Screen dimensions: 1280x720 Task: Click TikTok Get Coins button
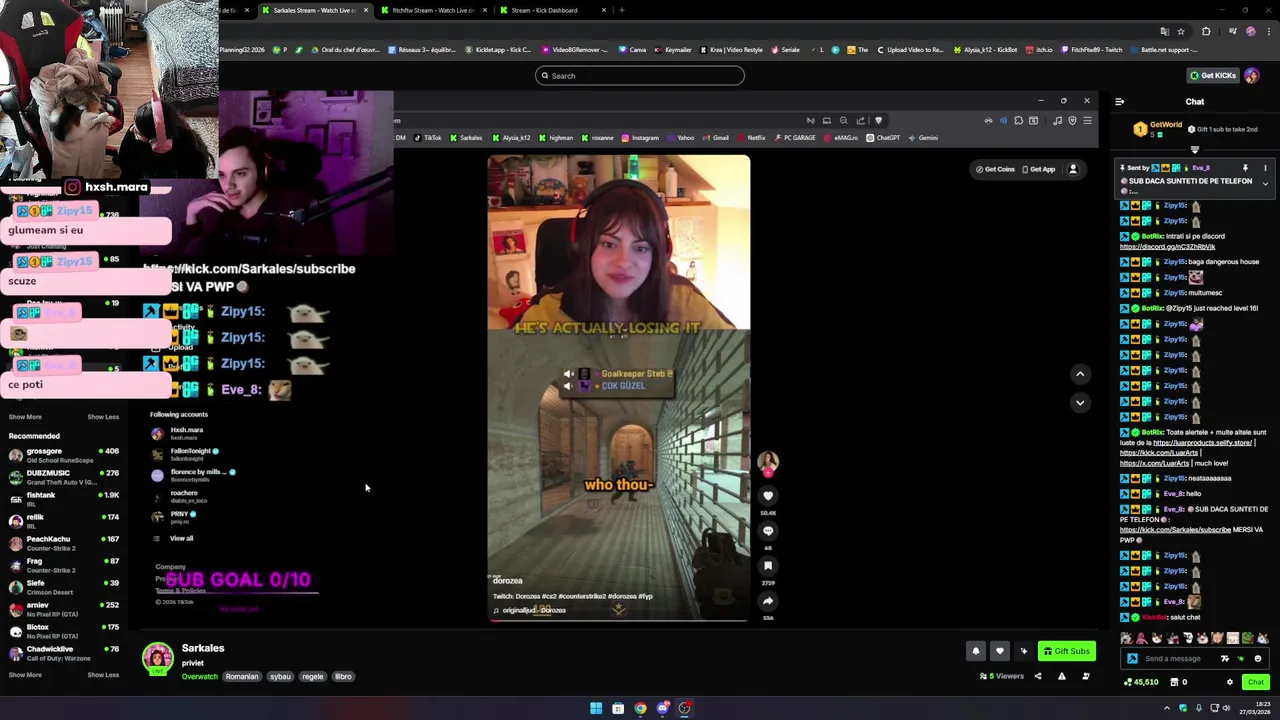[x=996, y=169]
